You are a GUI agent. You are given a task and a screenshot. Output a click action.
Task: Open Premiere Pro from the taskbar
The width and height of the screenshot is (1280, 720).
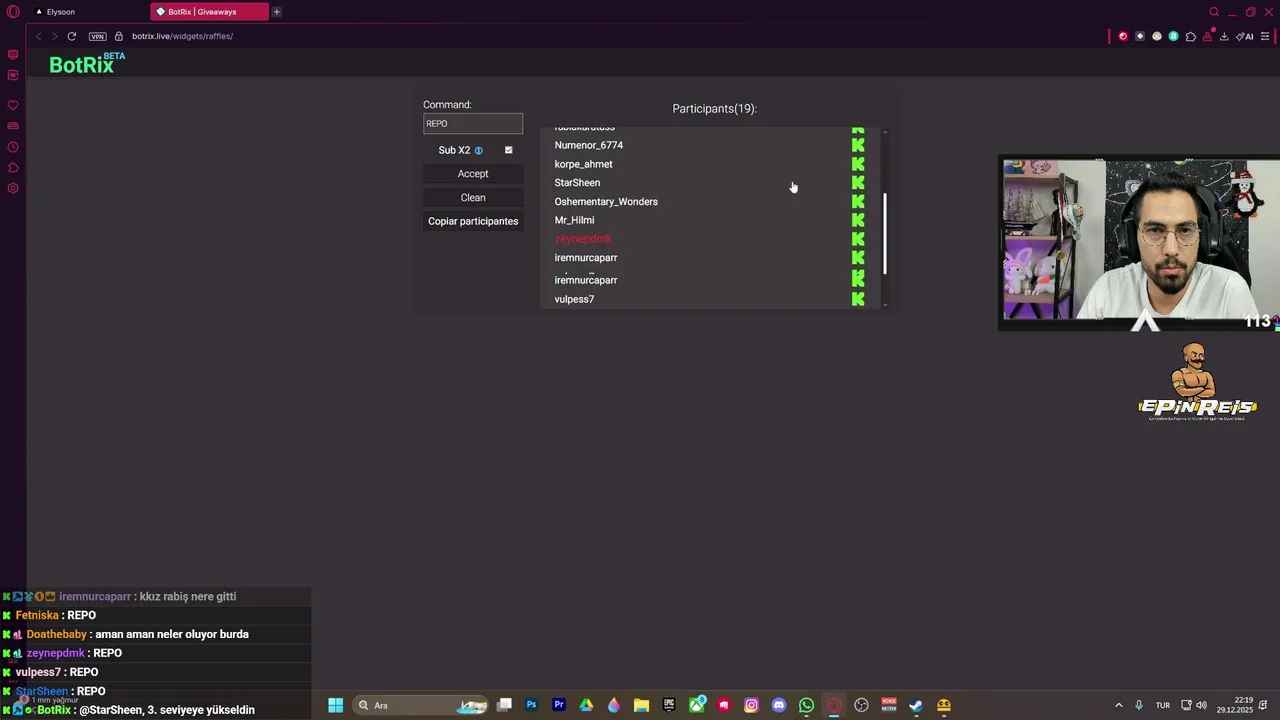point(559,705)
